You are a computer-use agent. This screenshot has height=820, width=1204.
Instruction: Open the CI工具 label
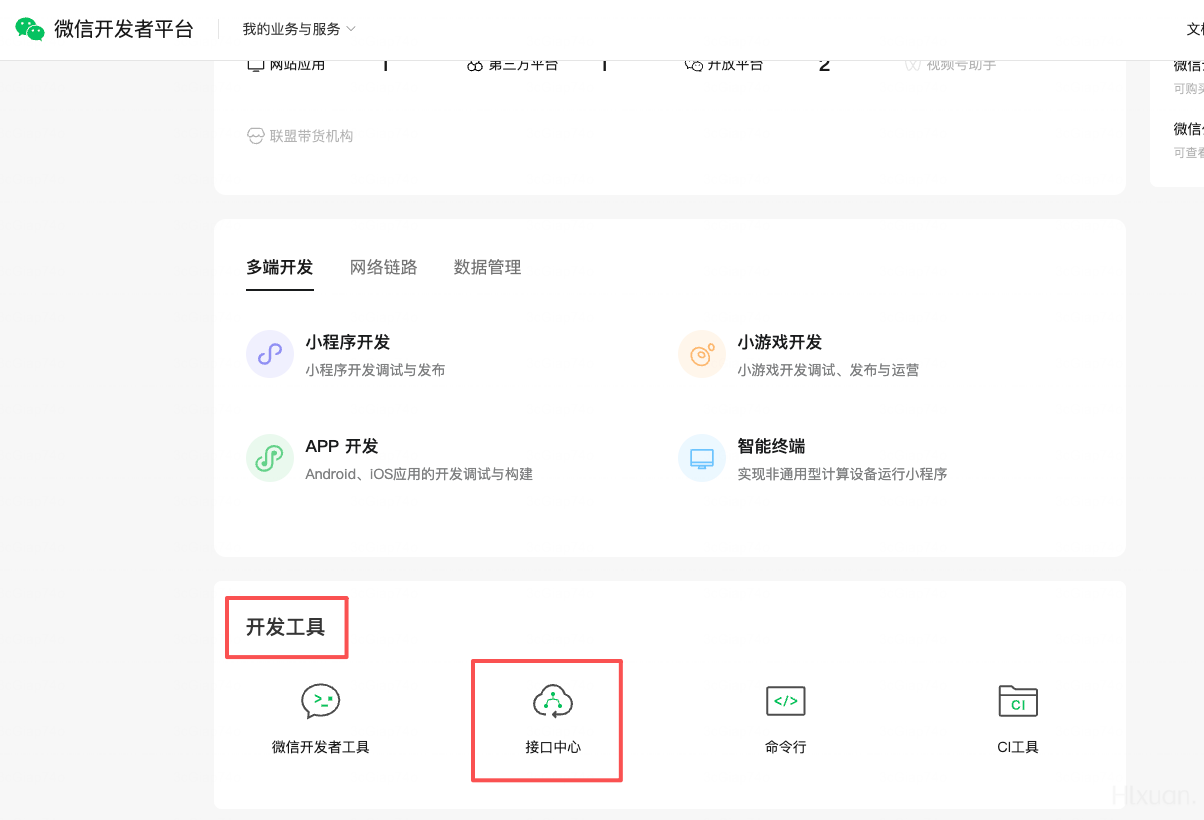1018,747
